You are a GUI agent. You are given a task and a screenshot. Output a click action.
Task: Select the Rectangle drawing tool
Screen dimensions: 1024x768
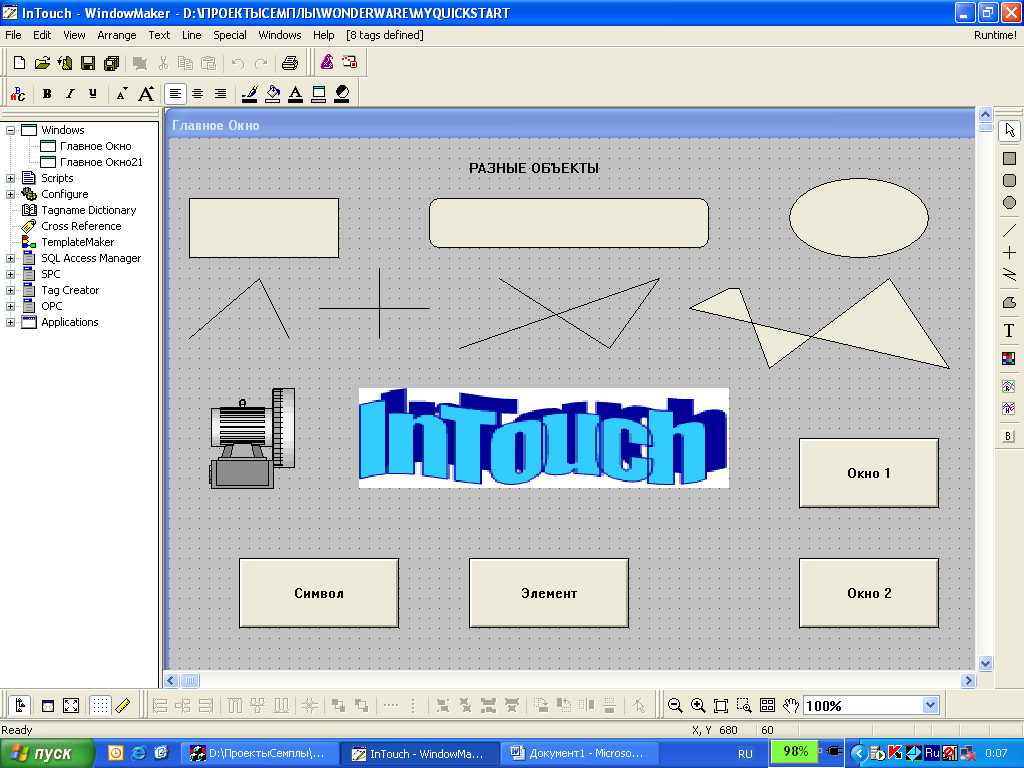coord(1009,159)
